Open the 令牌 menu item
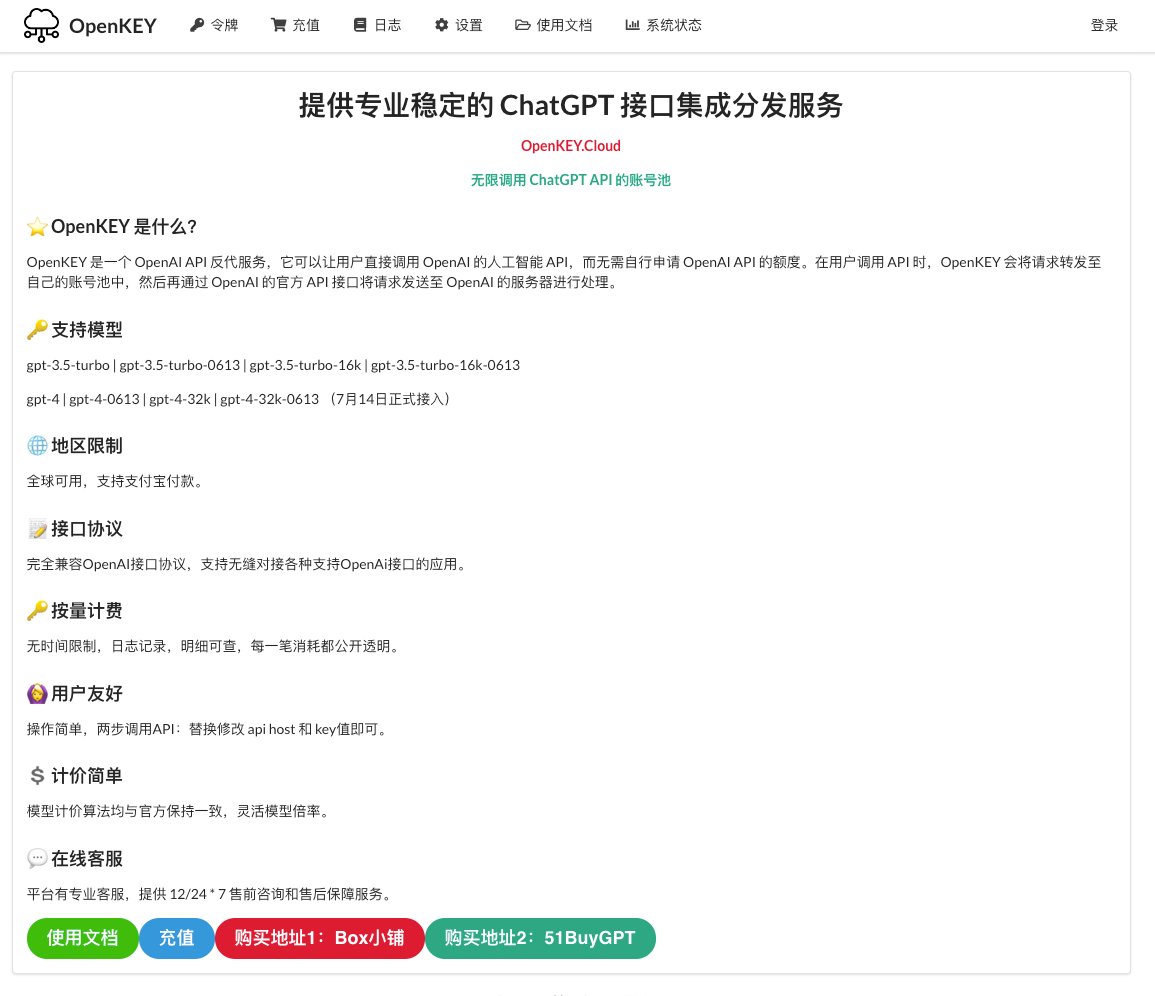 (214, 25)
